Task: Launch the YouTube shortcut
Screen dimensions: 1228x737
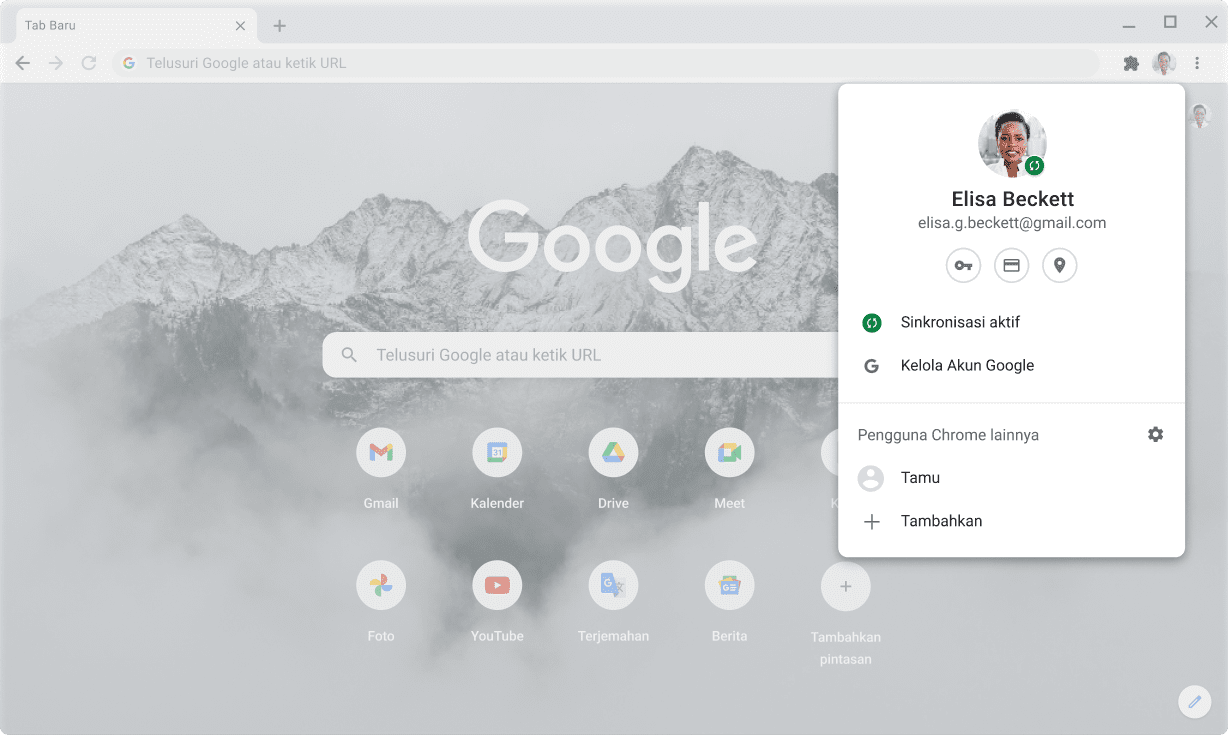Action: 497,585
